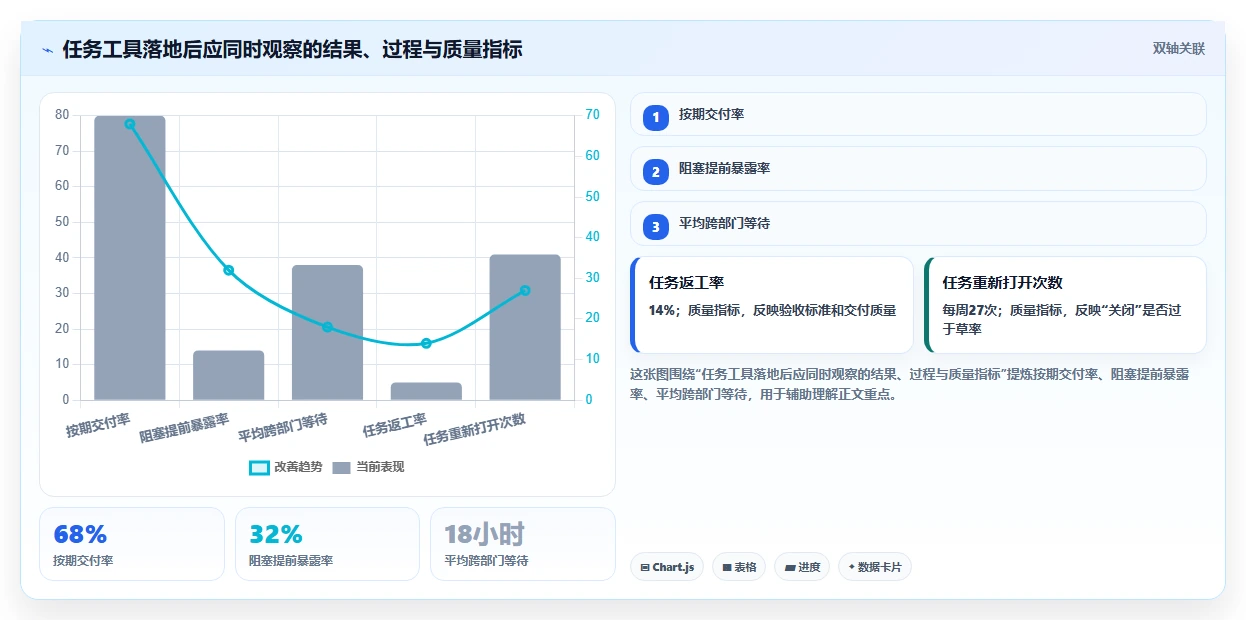Click the 当前表现 gray legend swatch
This screenshot has height=620, width=1246.
342,467
